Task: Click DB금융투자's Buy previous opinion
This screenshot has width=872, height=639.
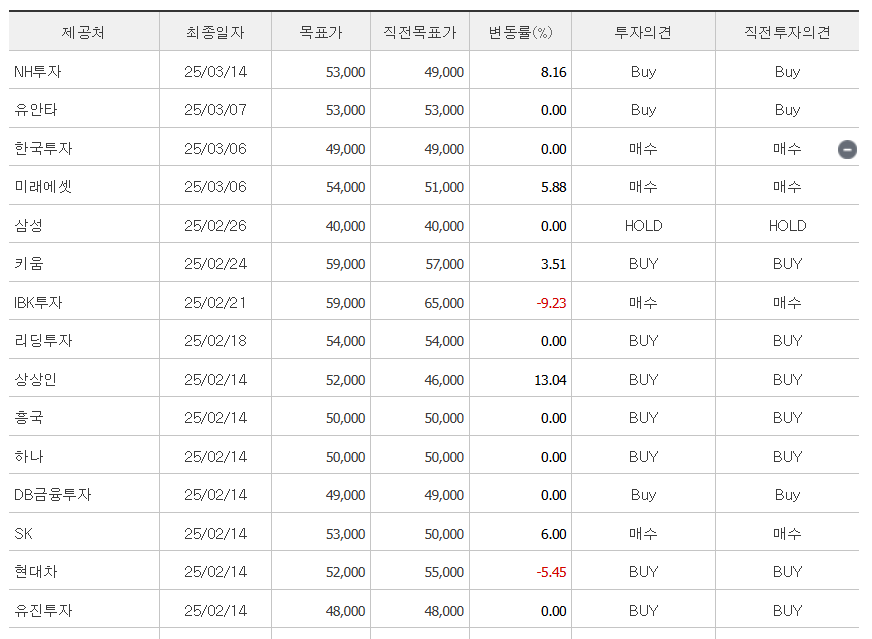Action: [787, 495]
